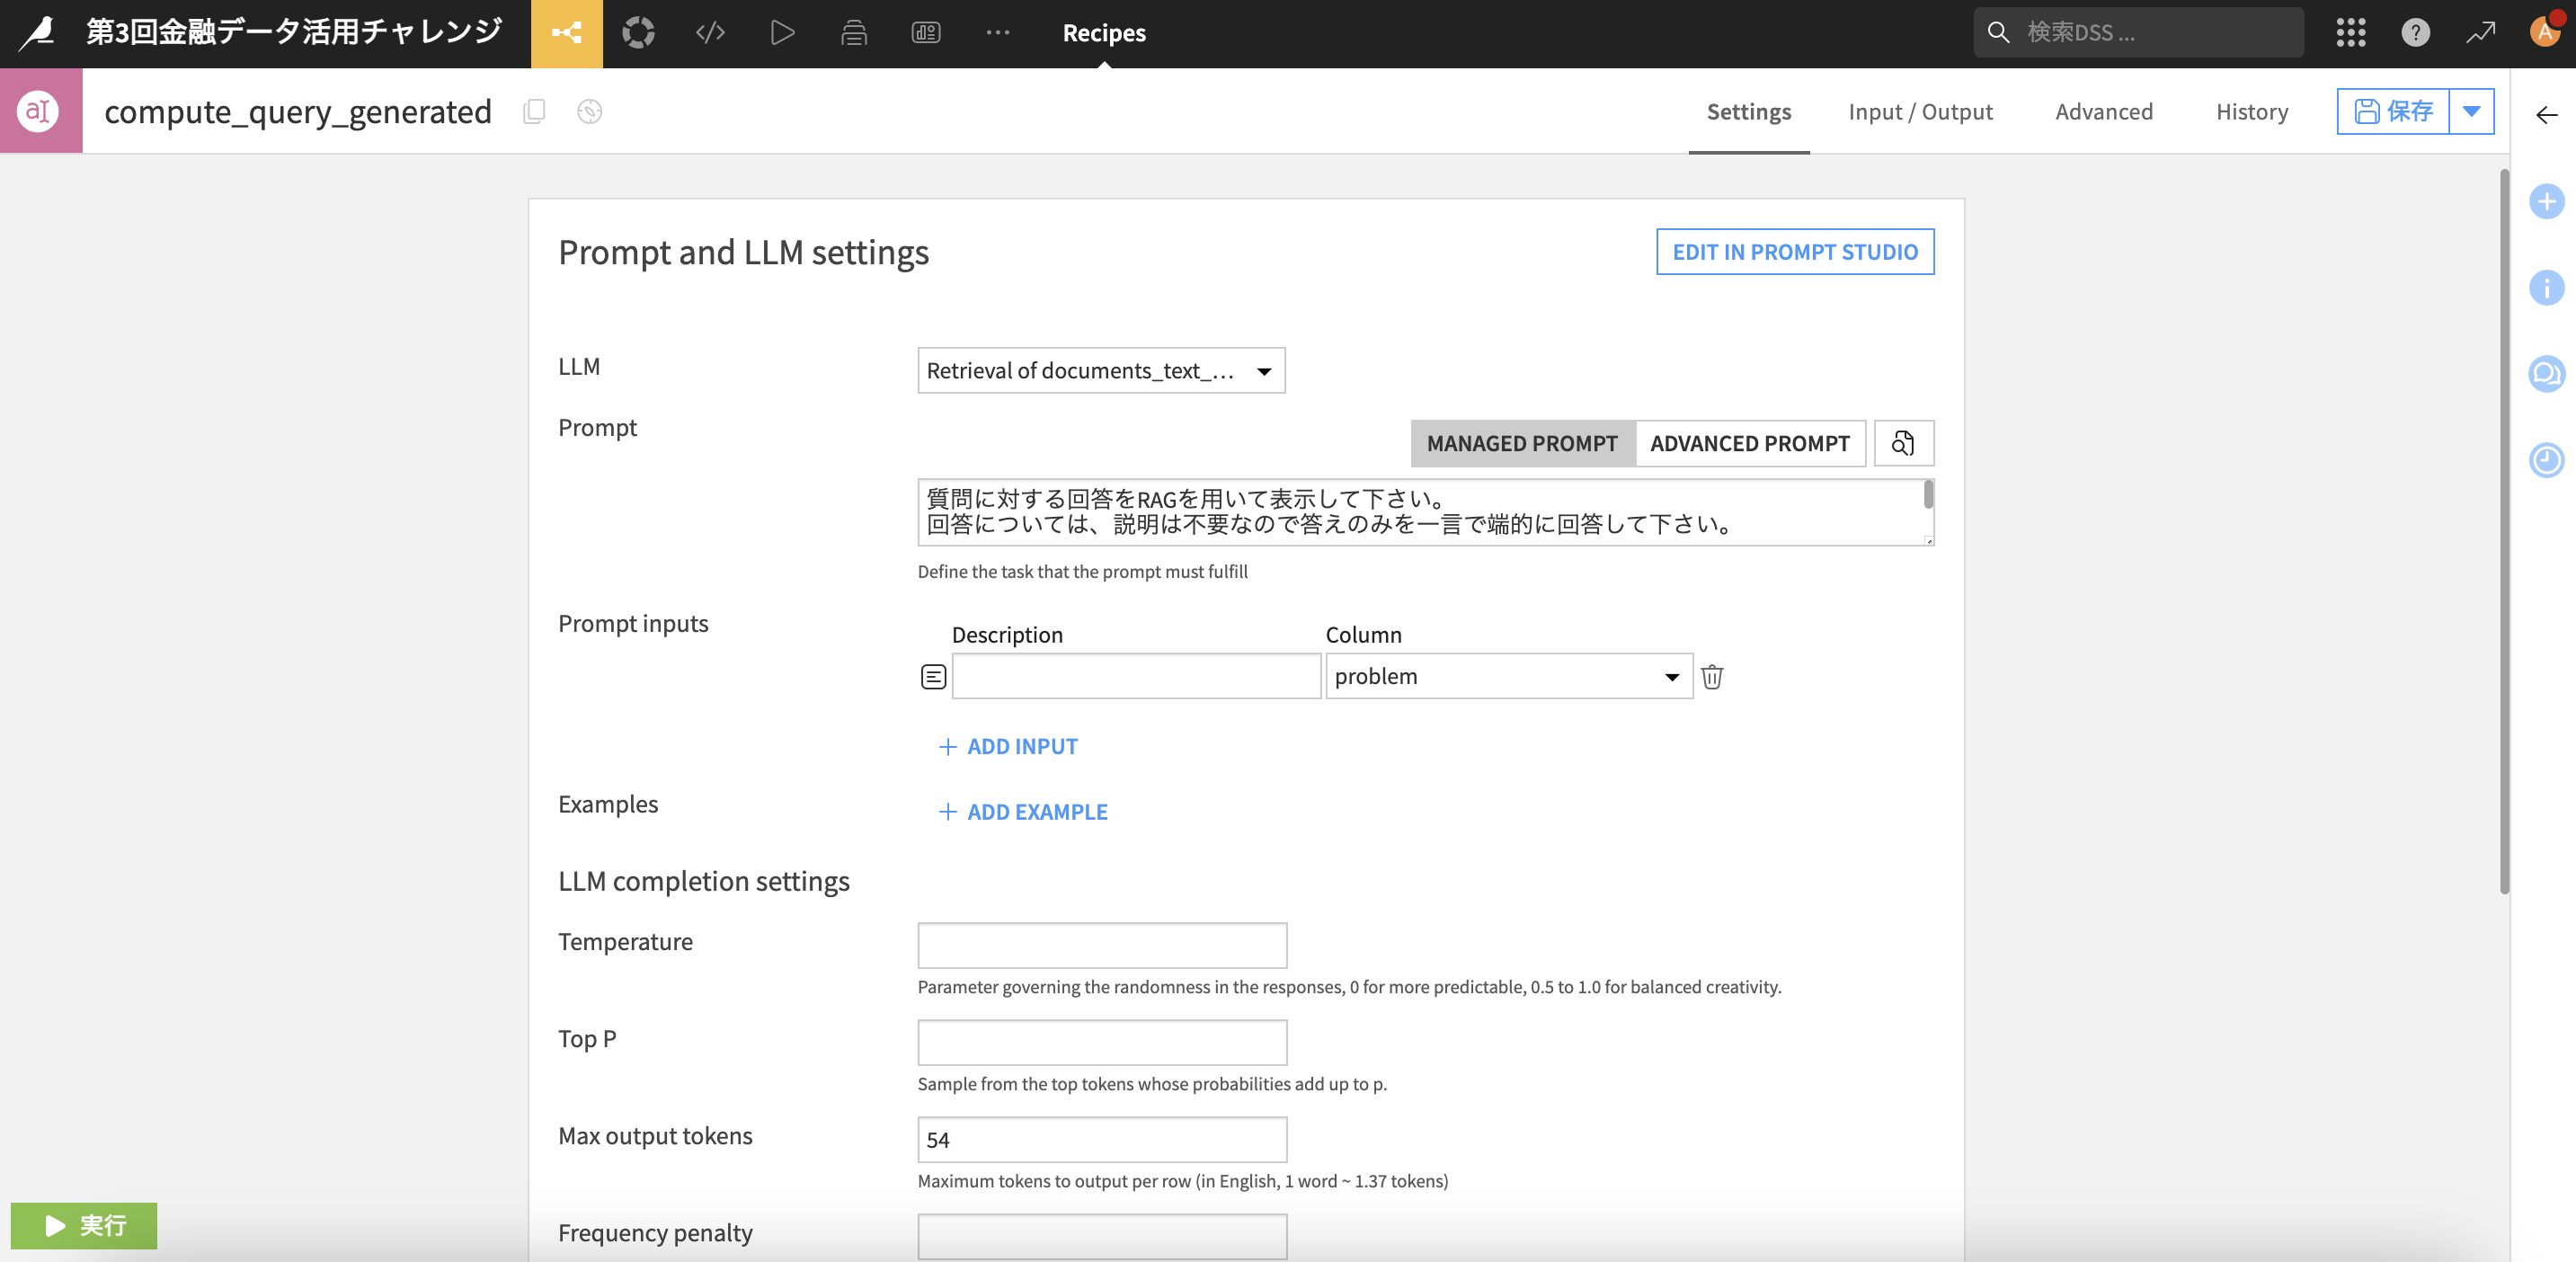Click the code recipes icon in navbar

point(709,33)
